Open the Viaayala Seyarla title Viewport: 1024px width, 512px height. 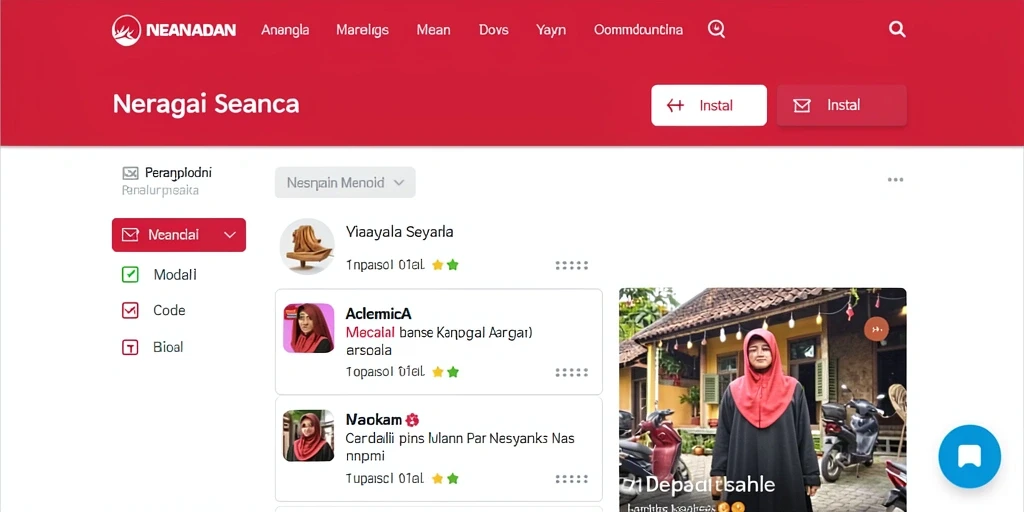click(x=399, y=231)
